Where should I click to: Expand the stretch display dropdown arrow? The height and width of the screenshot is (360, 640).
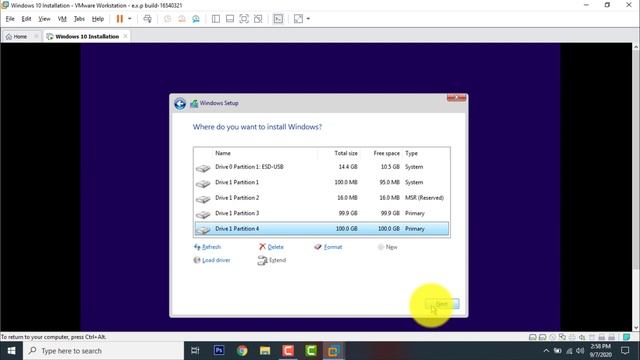308,19
